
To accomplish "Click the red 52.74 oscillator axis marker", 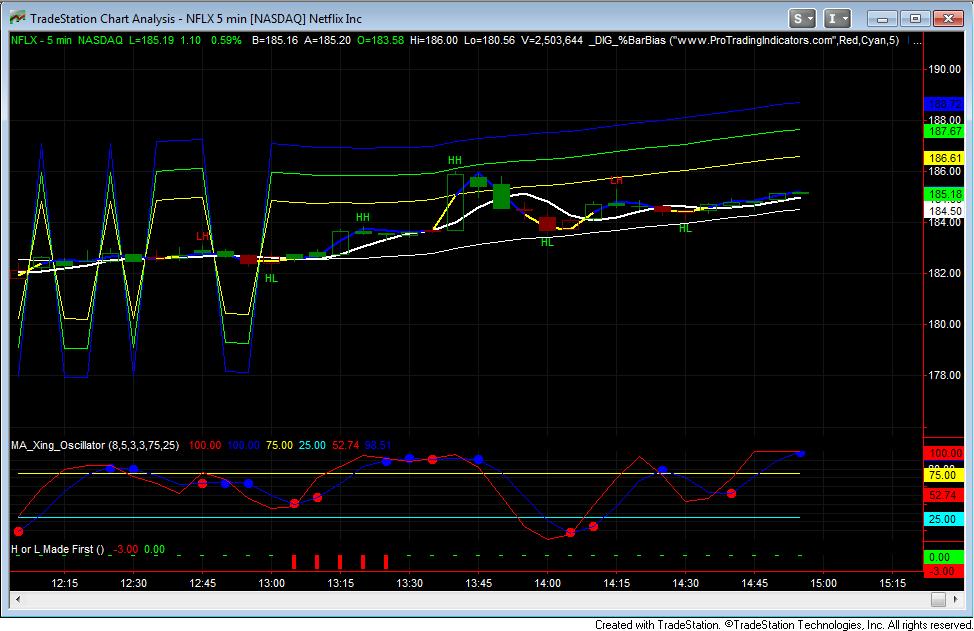I will [x=944, y=495].
